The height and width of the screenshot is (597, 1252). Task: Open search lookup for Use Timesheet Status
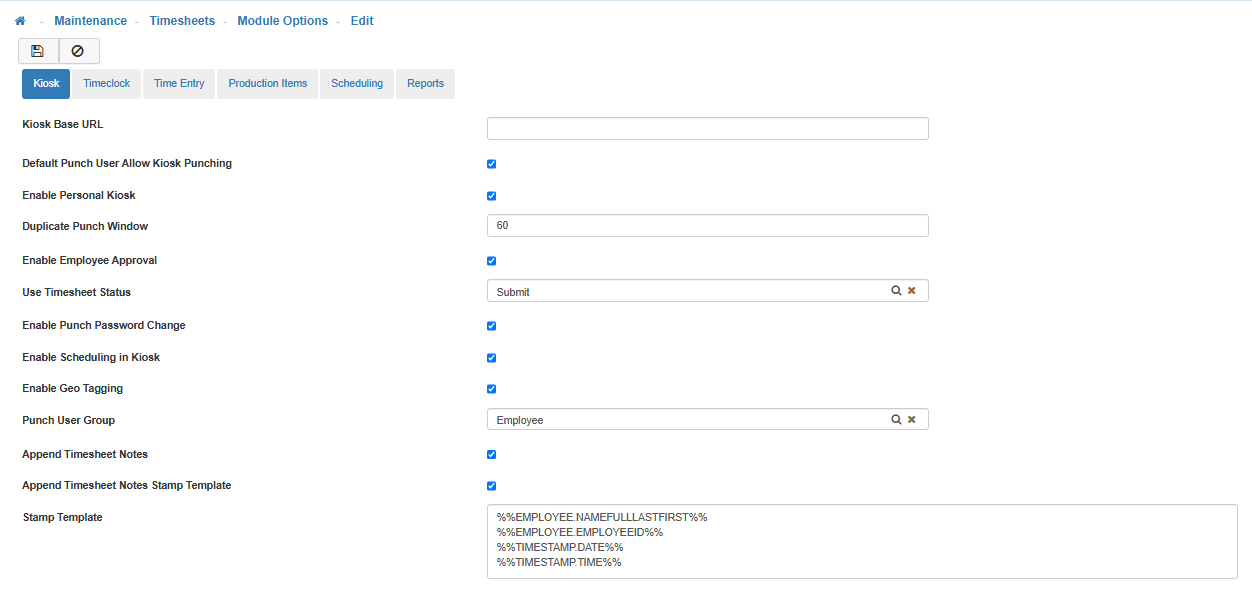pos(896,291)
